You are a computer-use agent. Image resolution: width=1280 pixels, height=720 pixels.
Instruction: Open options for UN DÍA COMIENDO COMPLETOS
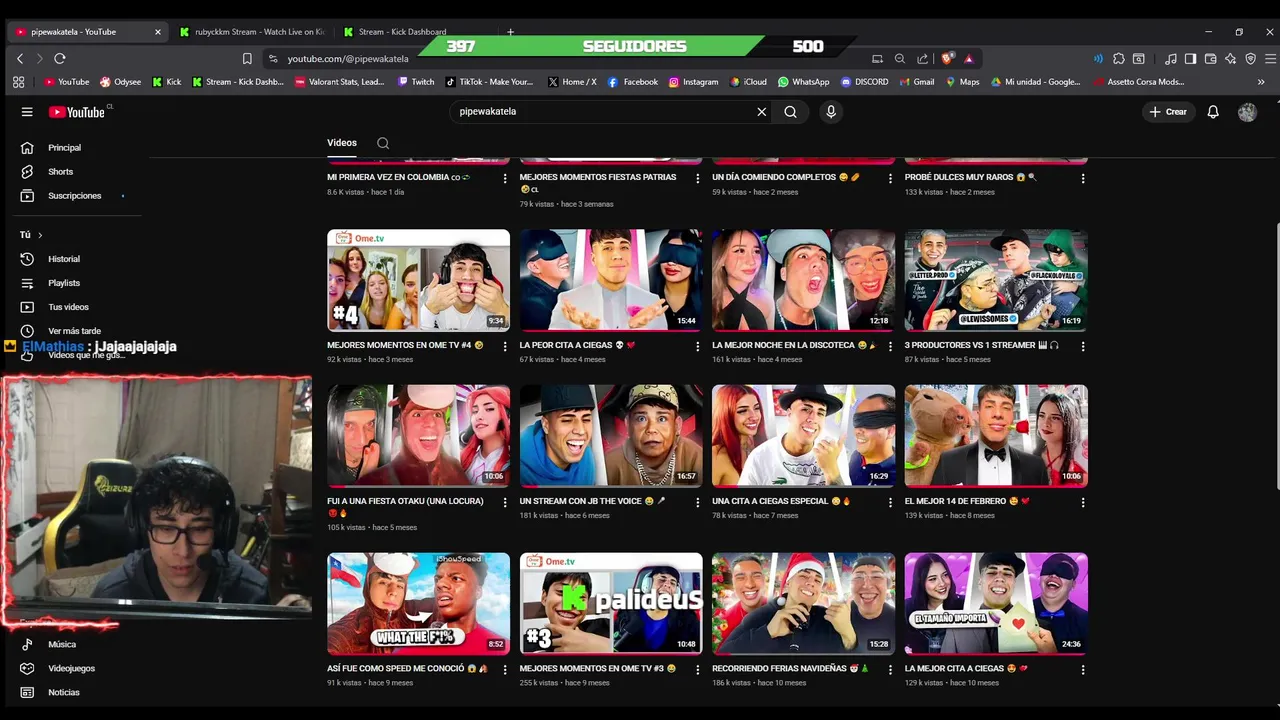890,179
